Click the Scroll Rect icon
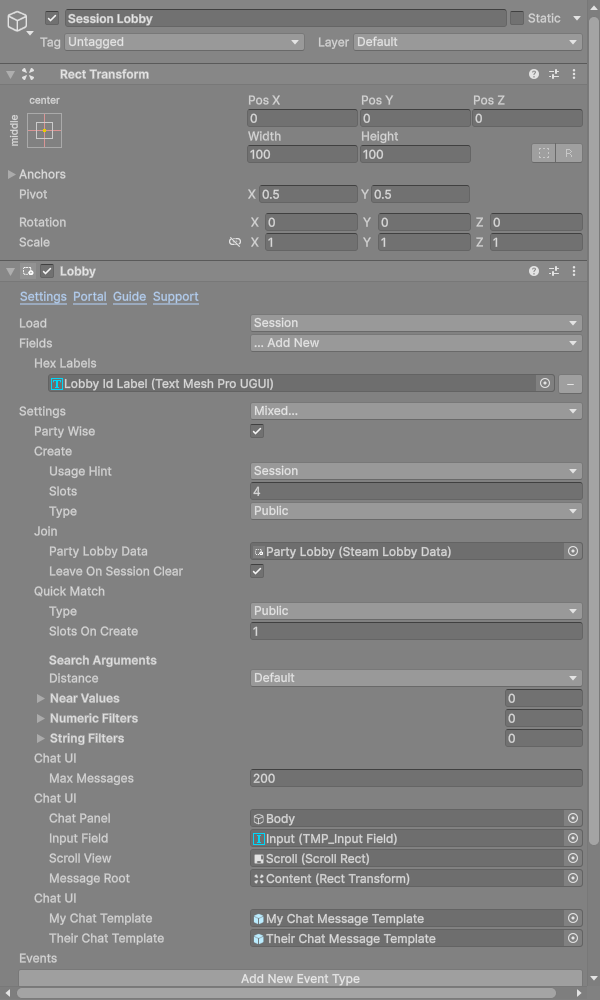600x1000 pixels. [259, 858]
